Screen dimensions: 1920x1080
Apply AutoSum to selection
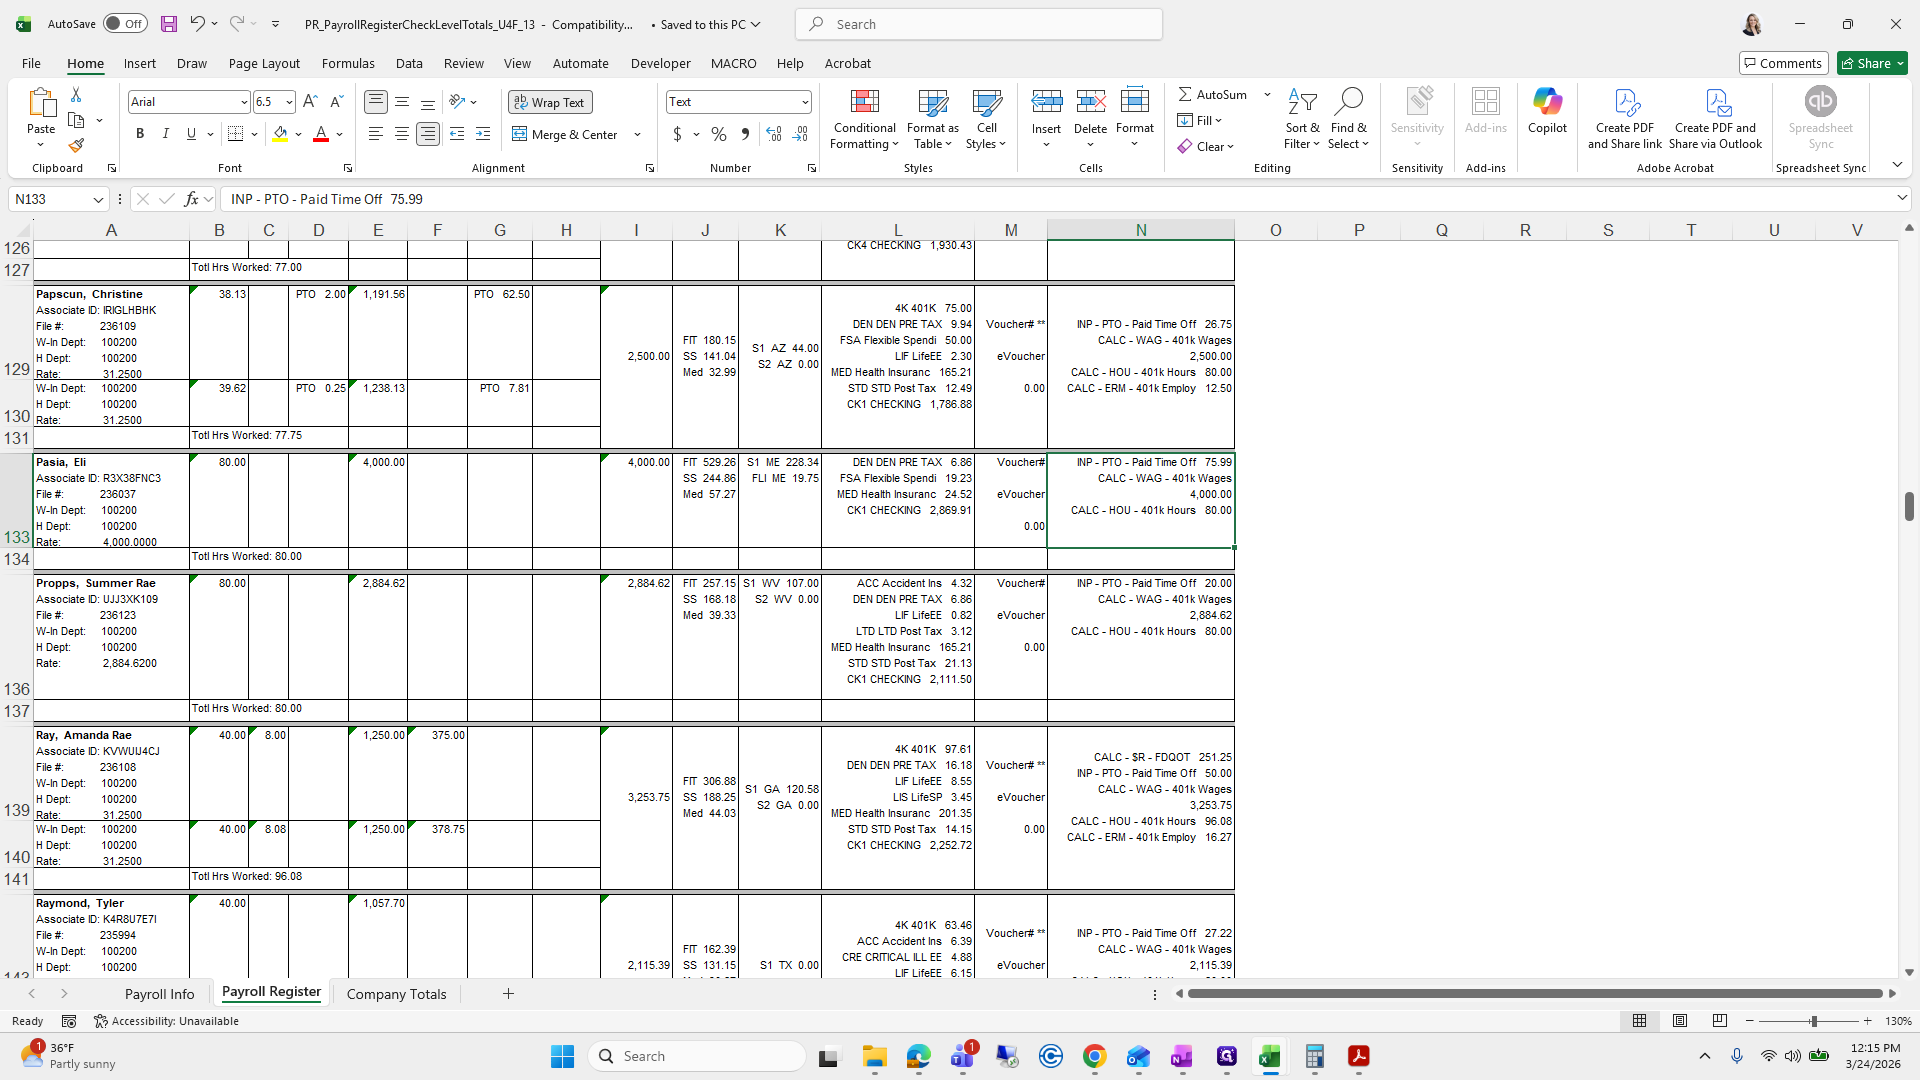[x=1213, y=94]
